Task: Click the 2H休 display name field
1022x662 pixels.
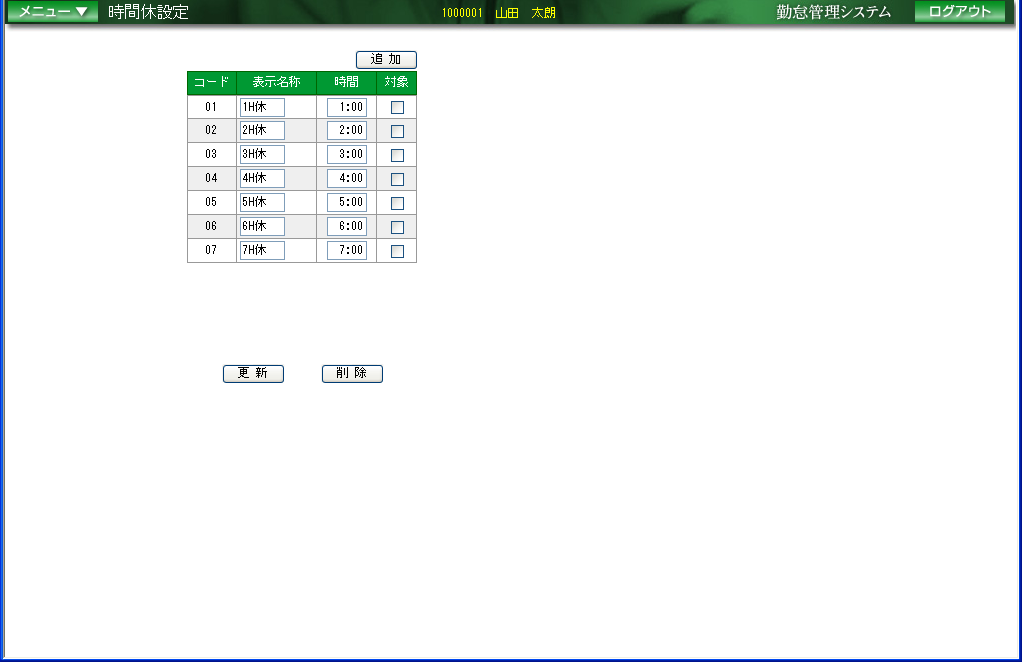Action: (x=262, y=130)
